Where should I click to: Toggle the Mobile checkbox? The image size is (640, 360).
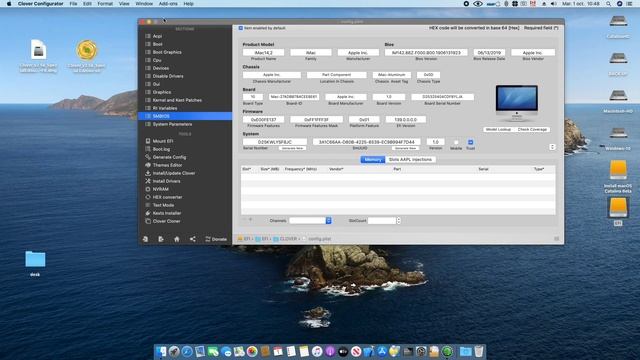pyautogui.click(x=456, y=142)
